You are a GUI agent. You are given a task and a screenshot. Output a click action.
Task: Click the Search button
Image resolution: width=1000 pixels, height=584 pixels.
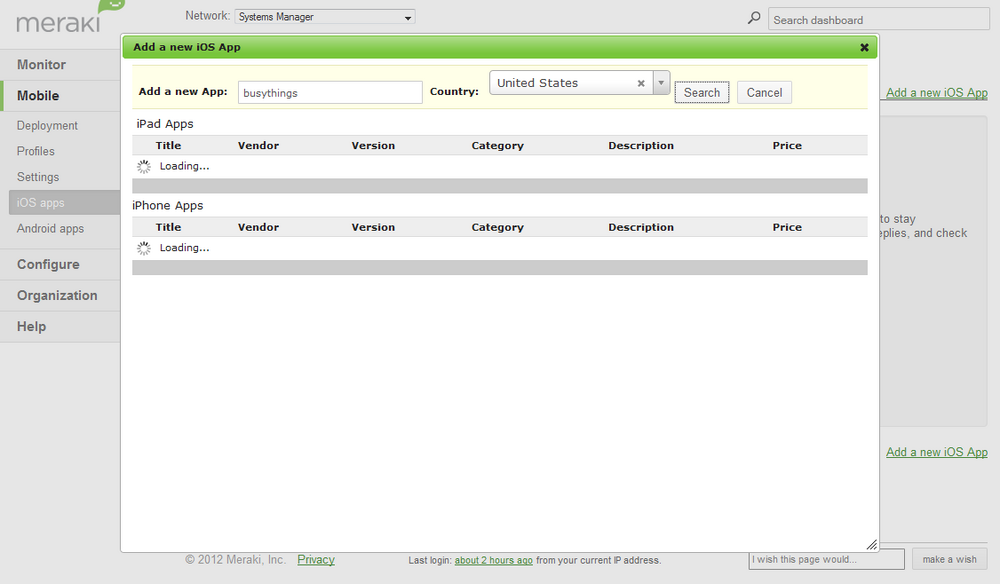[x=702, y=92]
